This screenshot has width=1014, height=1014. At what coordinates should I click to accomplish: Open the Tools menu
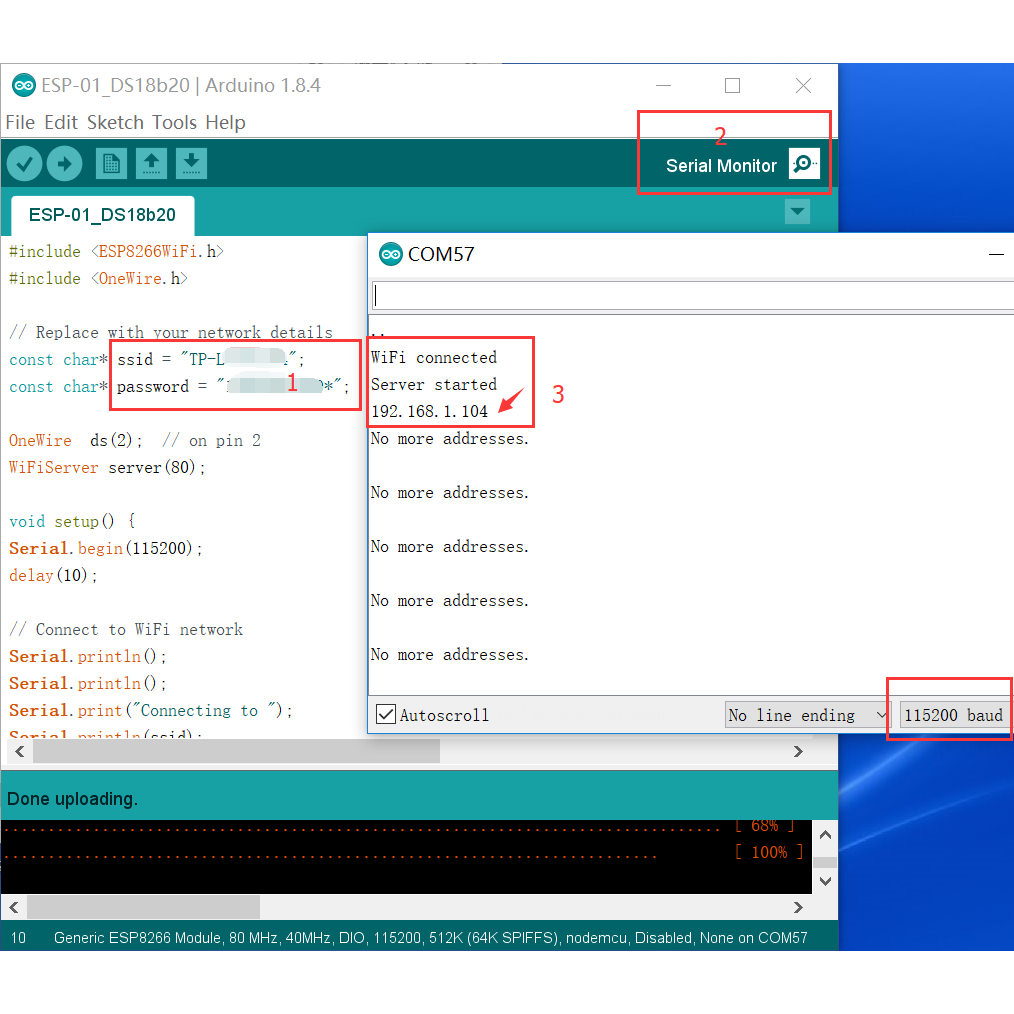174,122
